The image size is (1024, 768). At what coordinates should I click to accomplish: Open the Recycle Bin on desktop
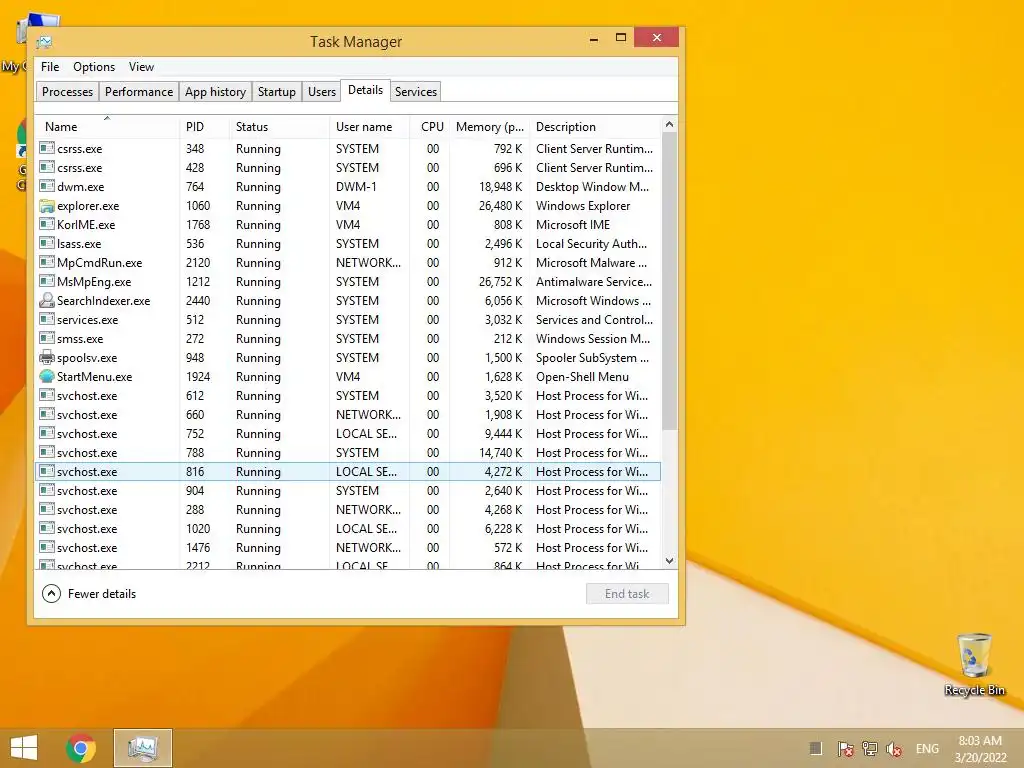[x=974, y=665]
